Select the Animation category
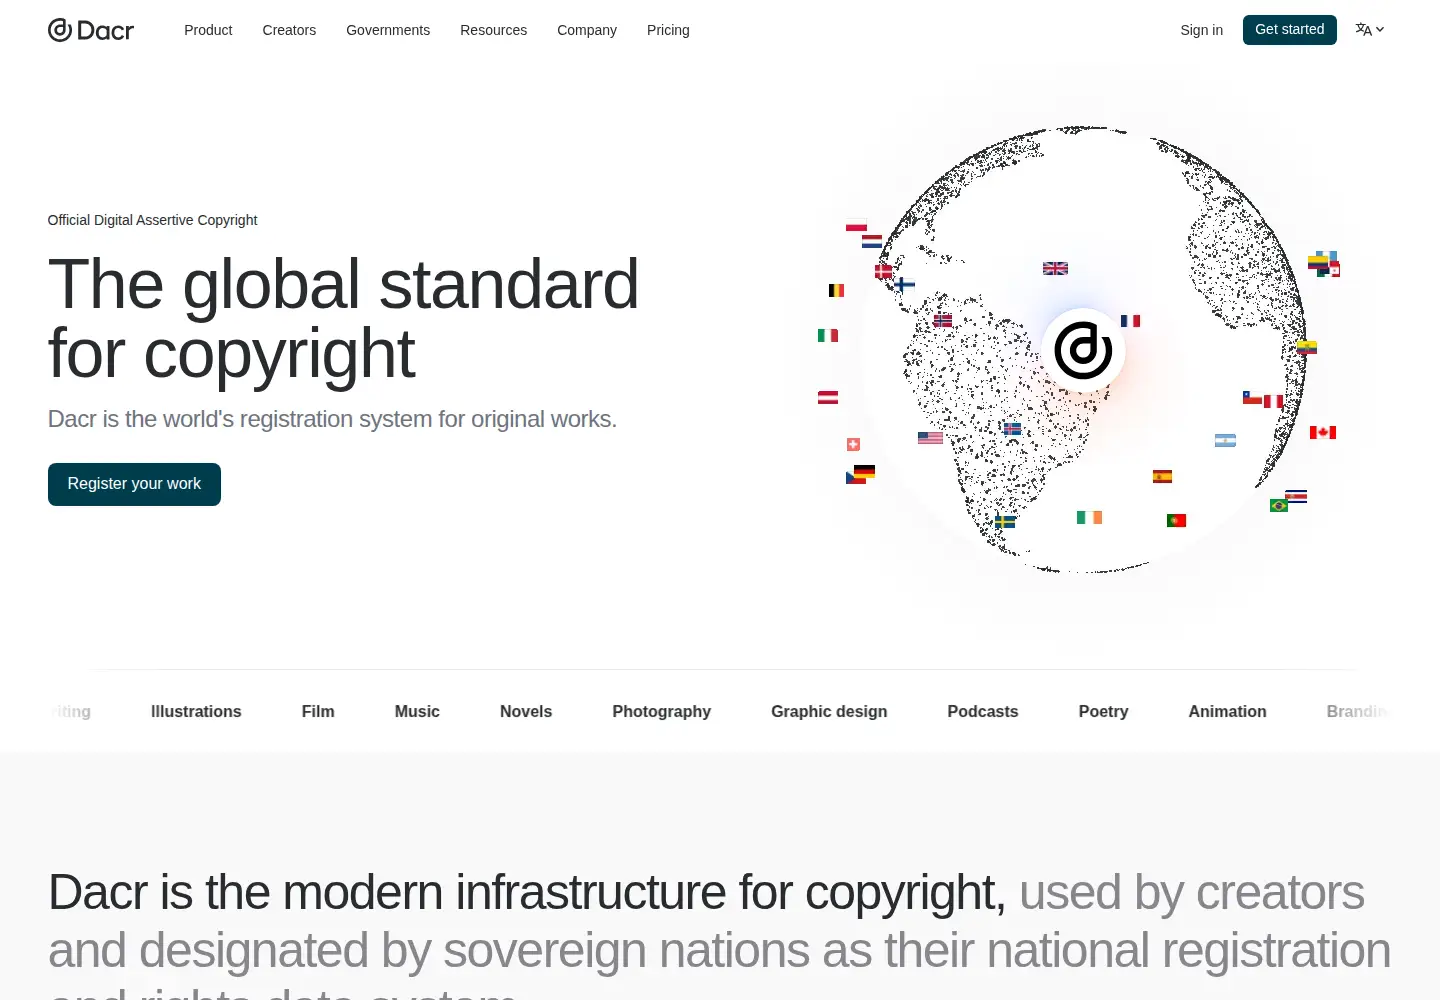The image size is (1440, 1000). click(1227, 712)
